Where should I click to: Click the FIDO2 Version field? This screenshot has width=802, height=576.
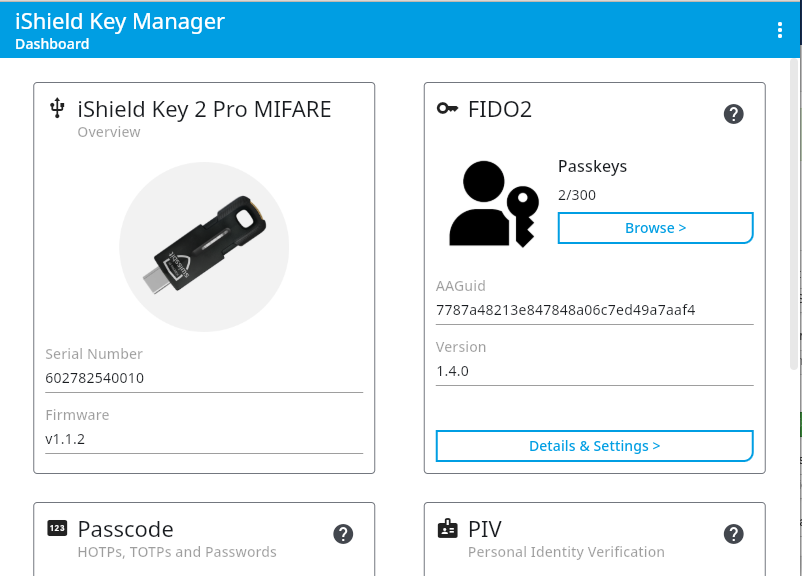coord(594,371)
